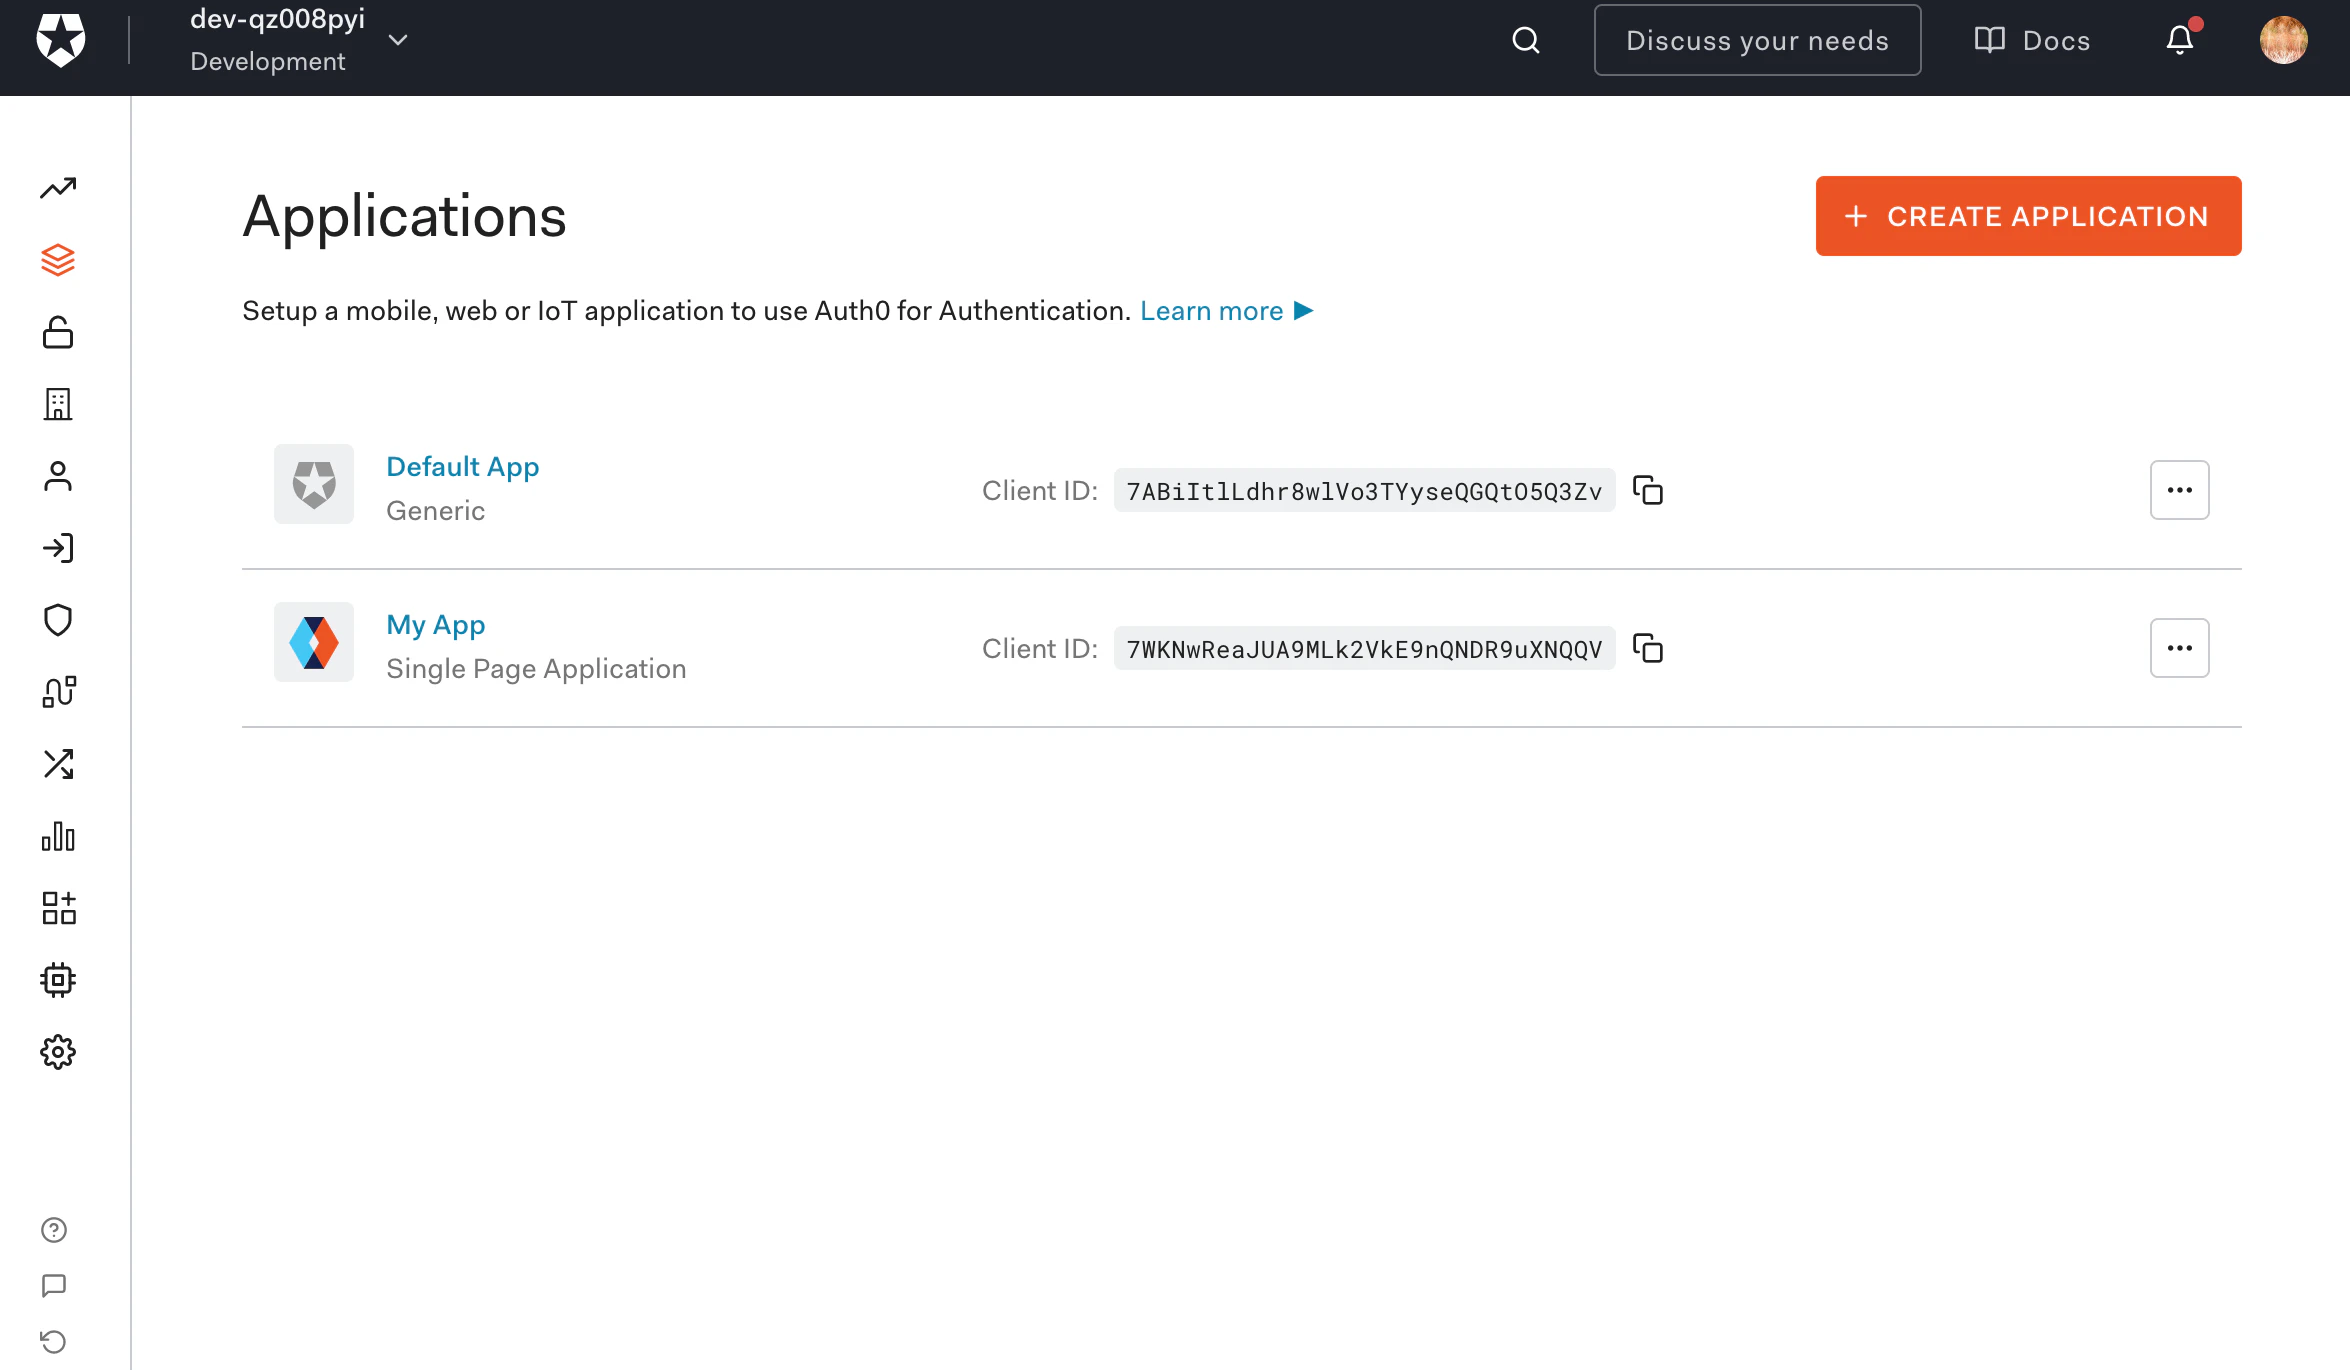
Task: Open the feedback chat bubble icon
Action: [x=54, y=1286]
